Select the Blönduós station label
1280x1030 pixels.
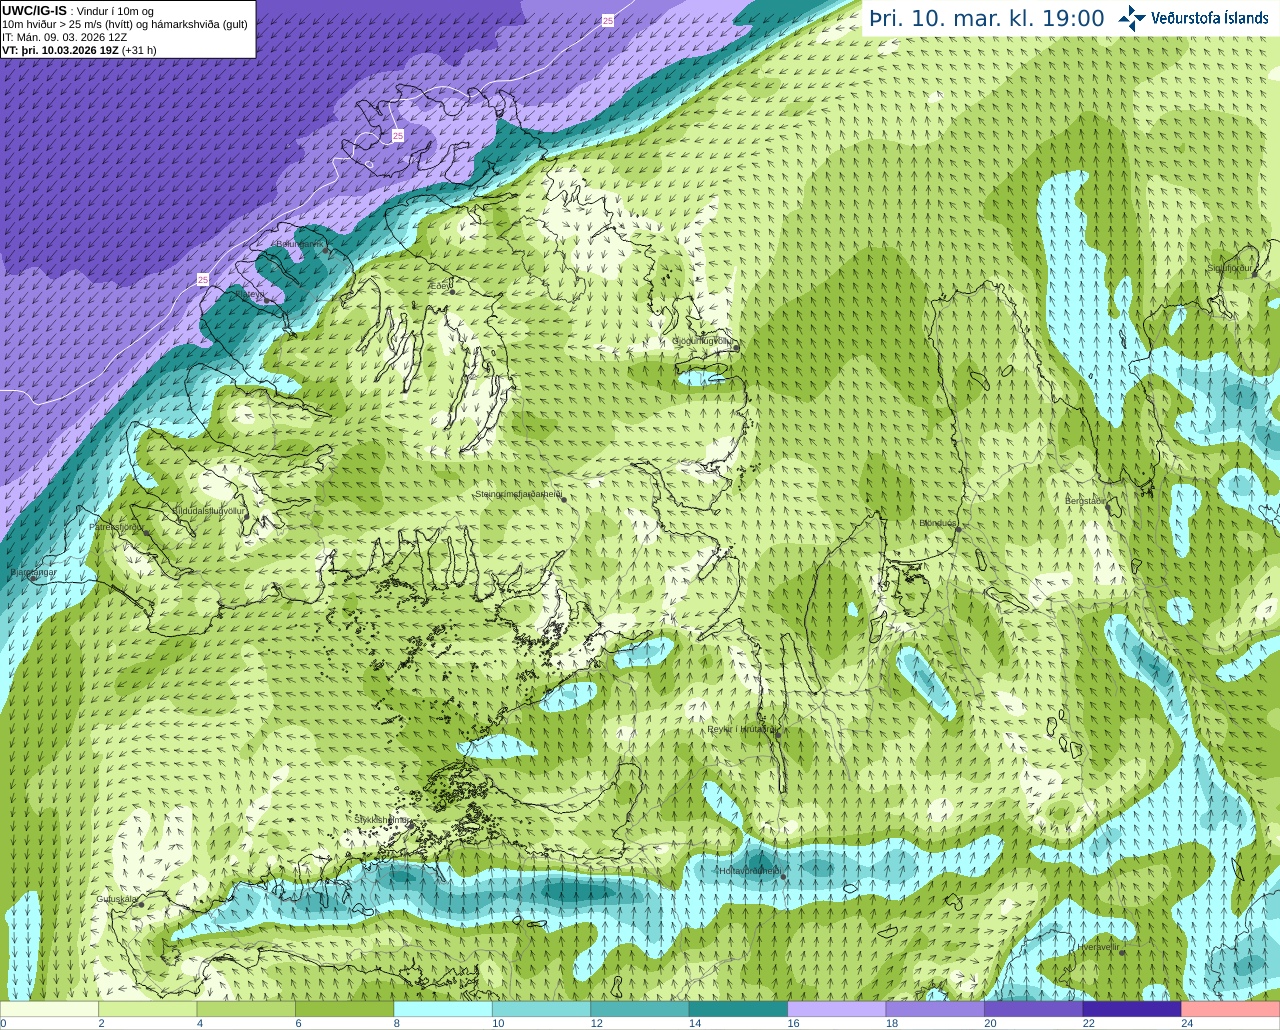(938, 523)
